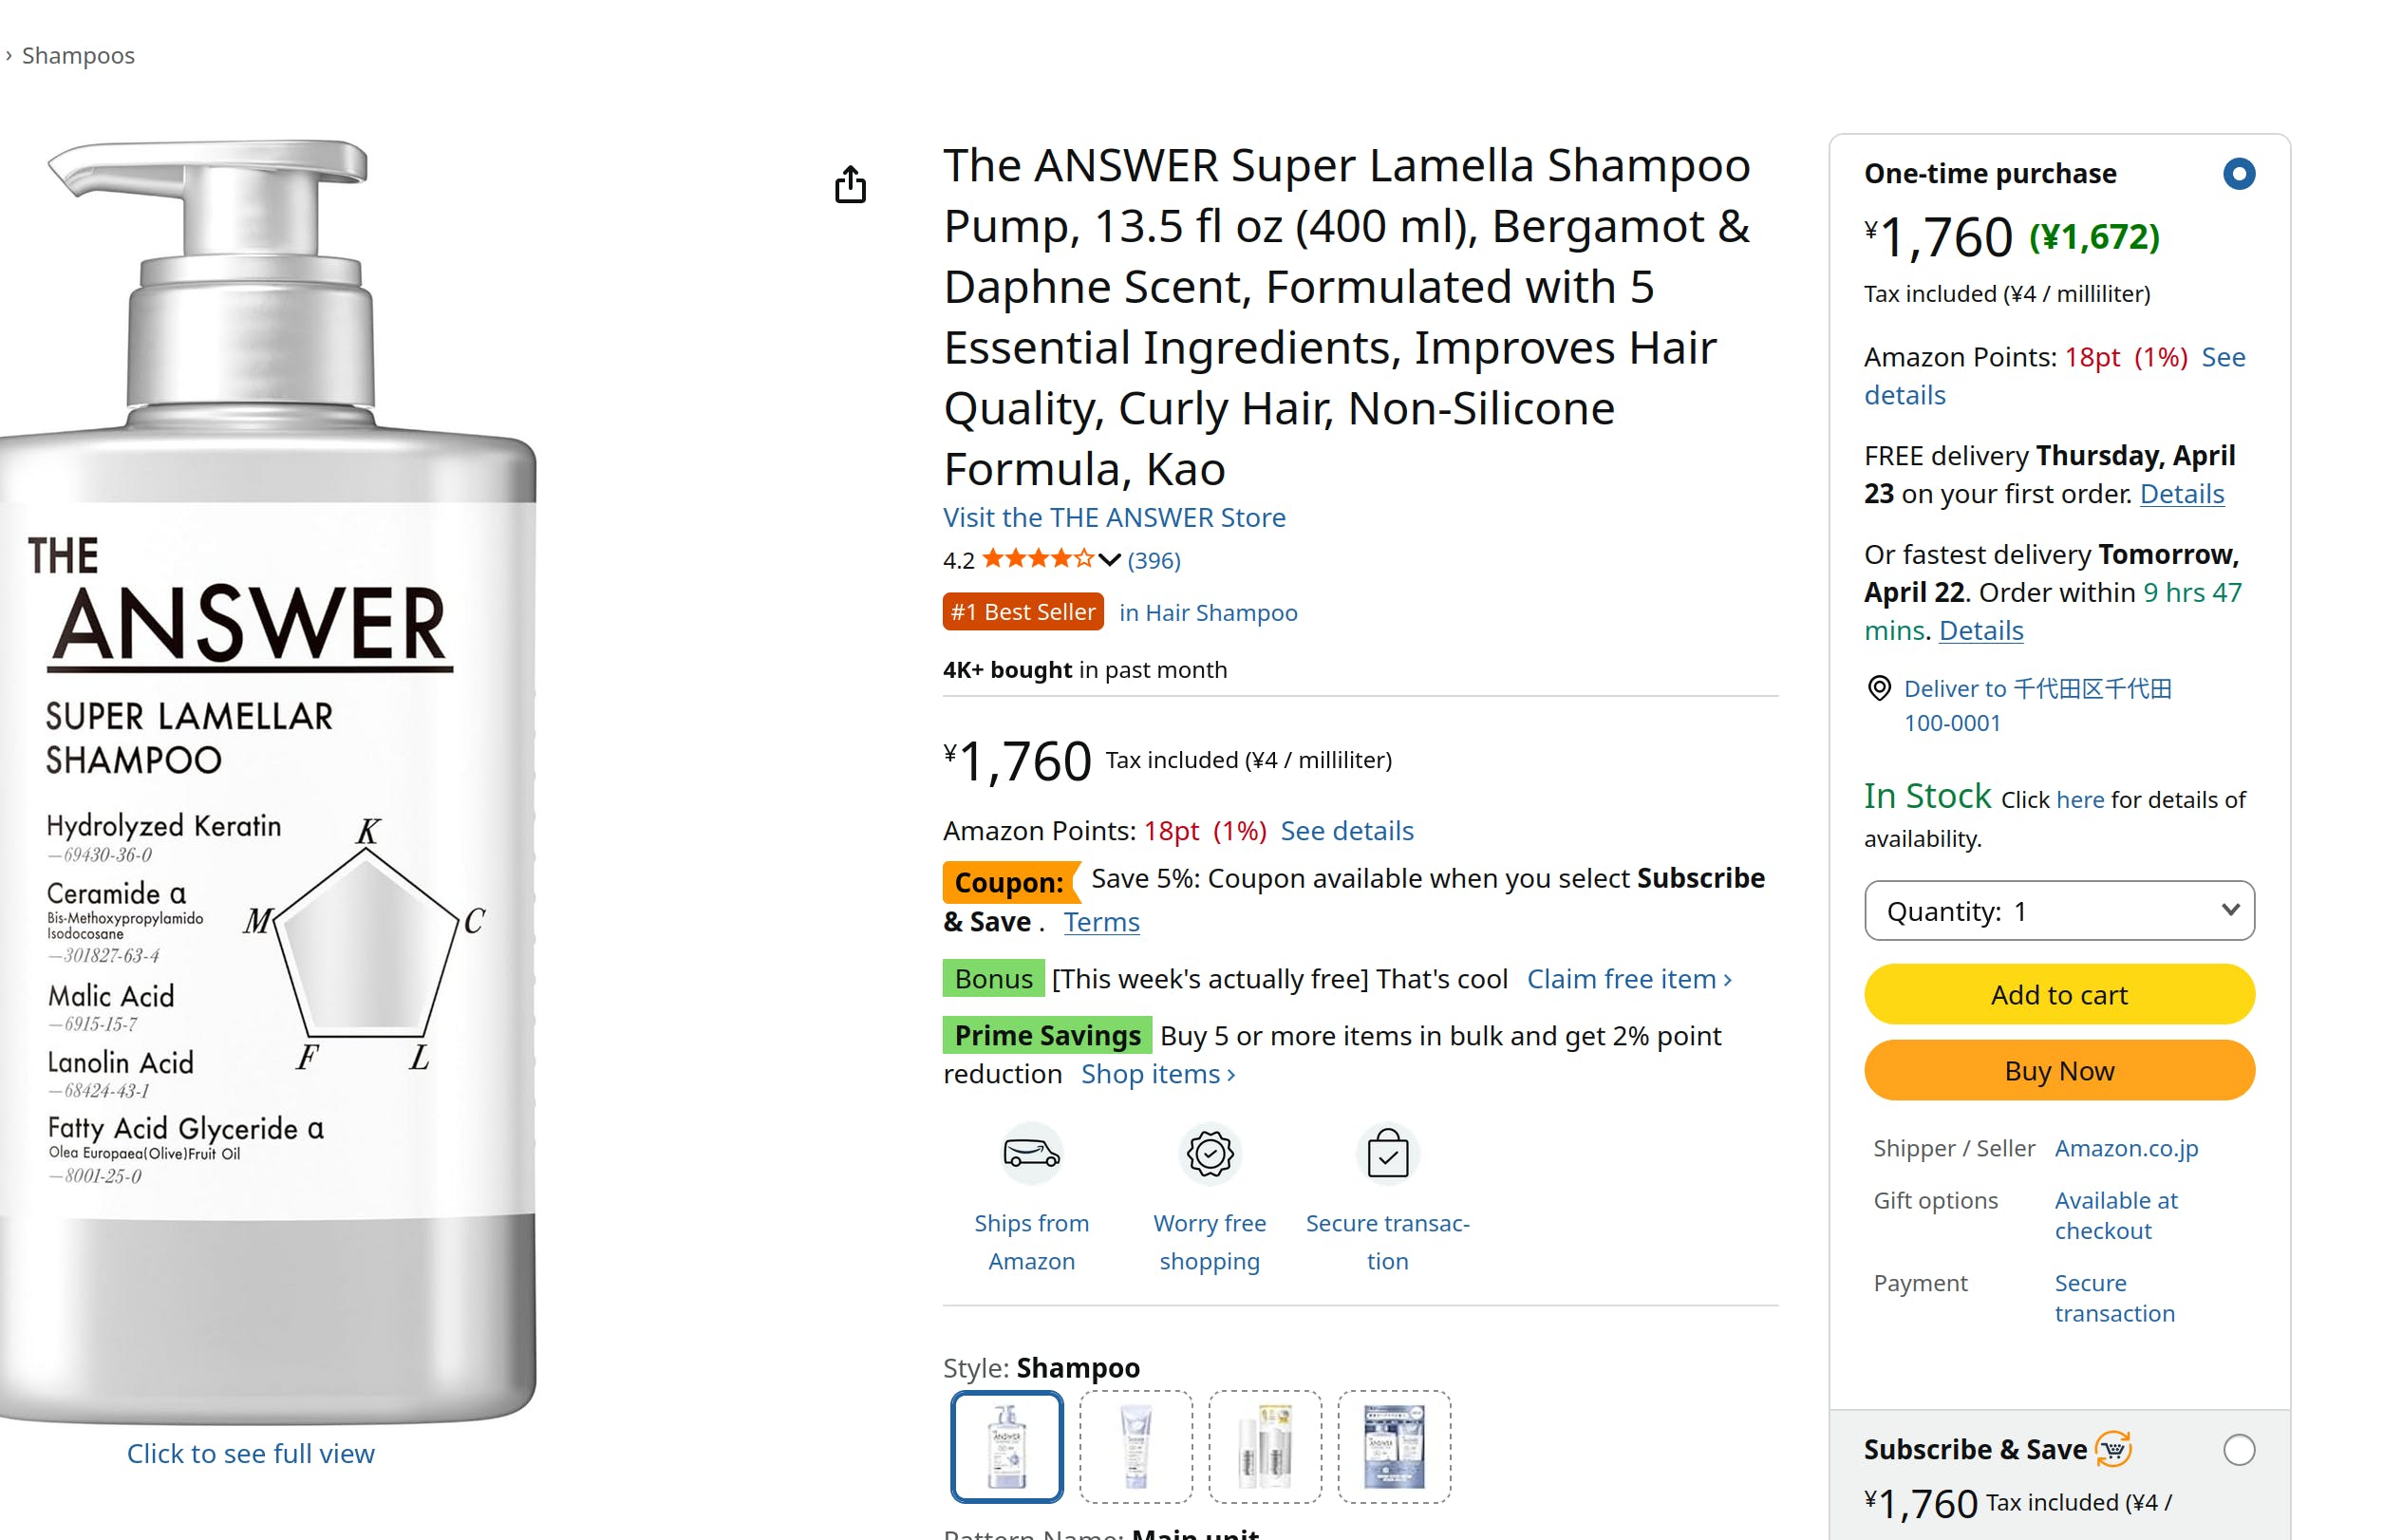Click the Ships from Amazon truck icon

point(1031,1154)
